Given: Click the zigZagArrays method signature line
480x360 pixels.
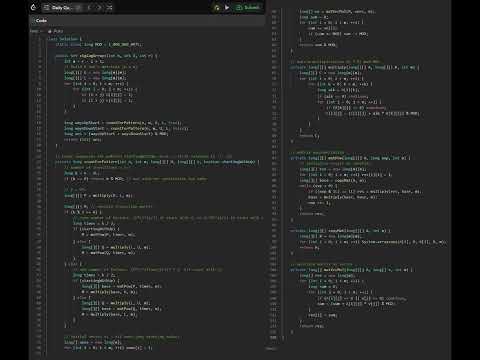Looking at the screenshot, I should click(x=107, y=56).
